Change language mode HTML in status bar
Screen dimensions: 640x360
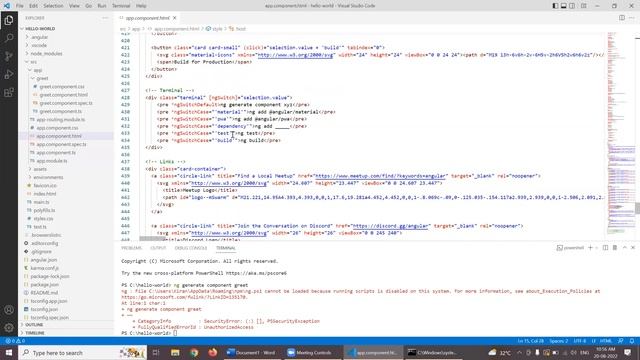pyautogui.click(x=606, y=341)
